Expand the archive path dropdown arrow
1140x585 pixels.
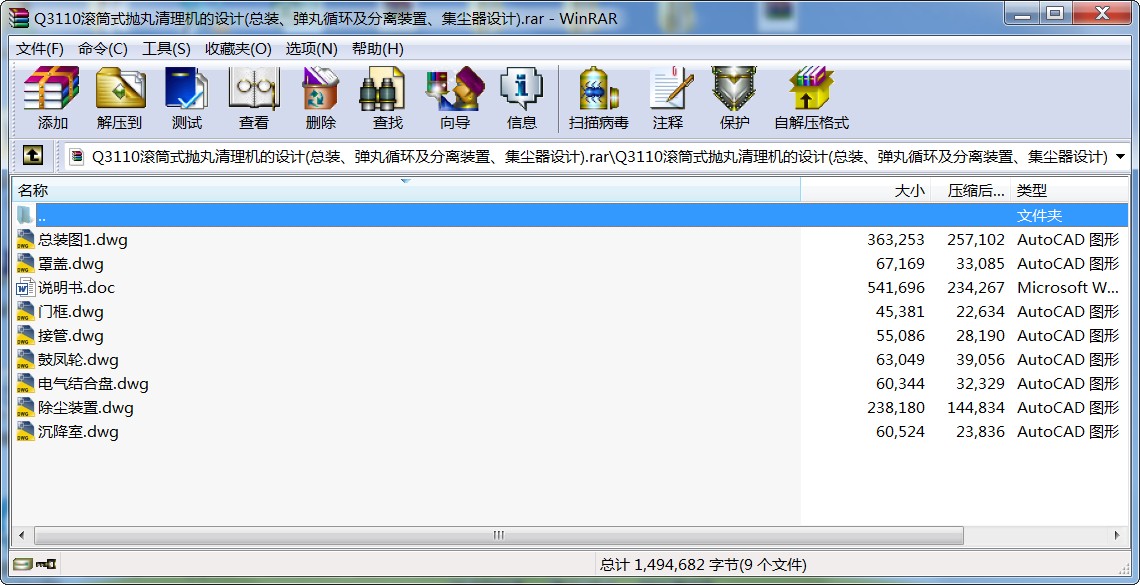[1120, 157]
